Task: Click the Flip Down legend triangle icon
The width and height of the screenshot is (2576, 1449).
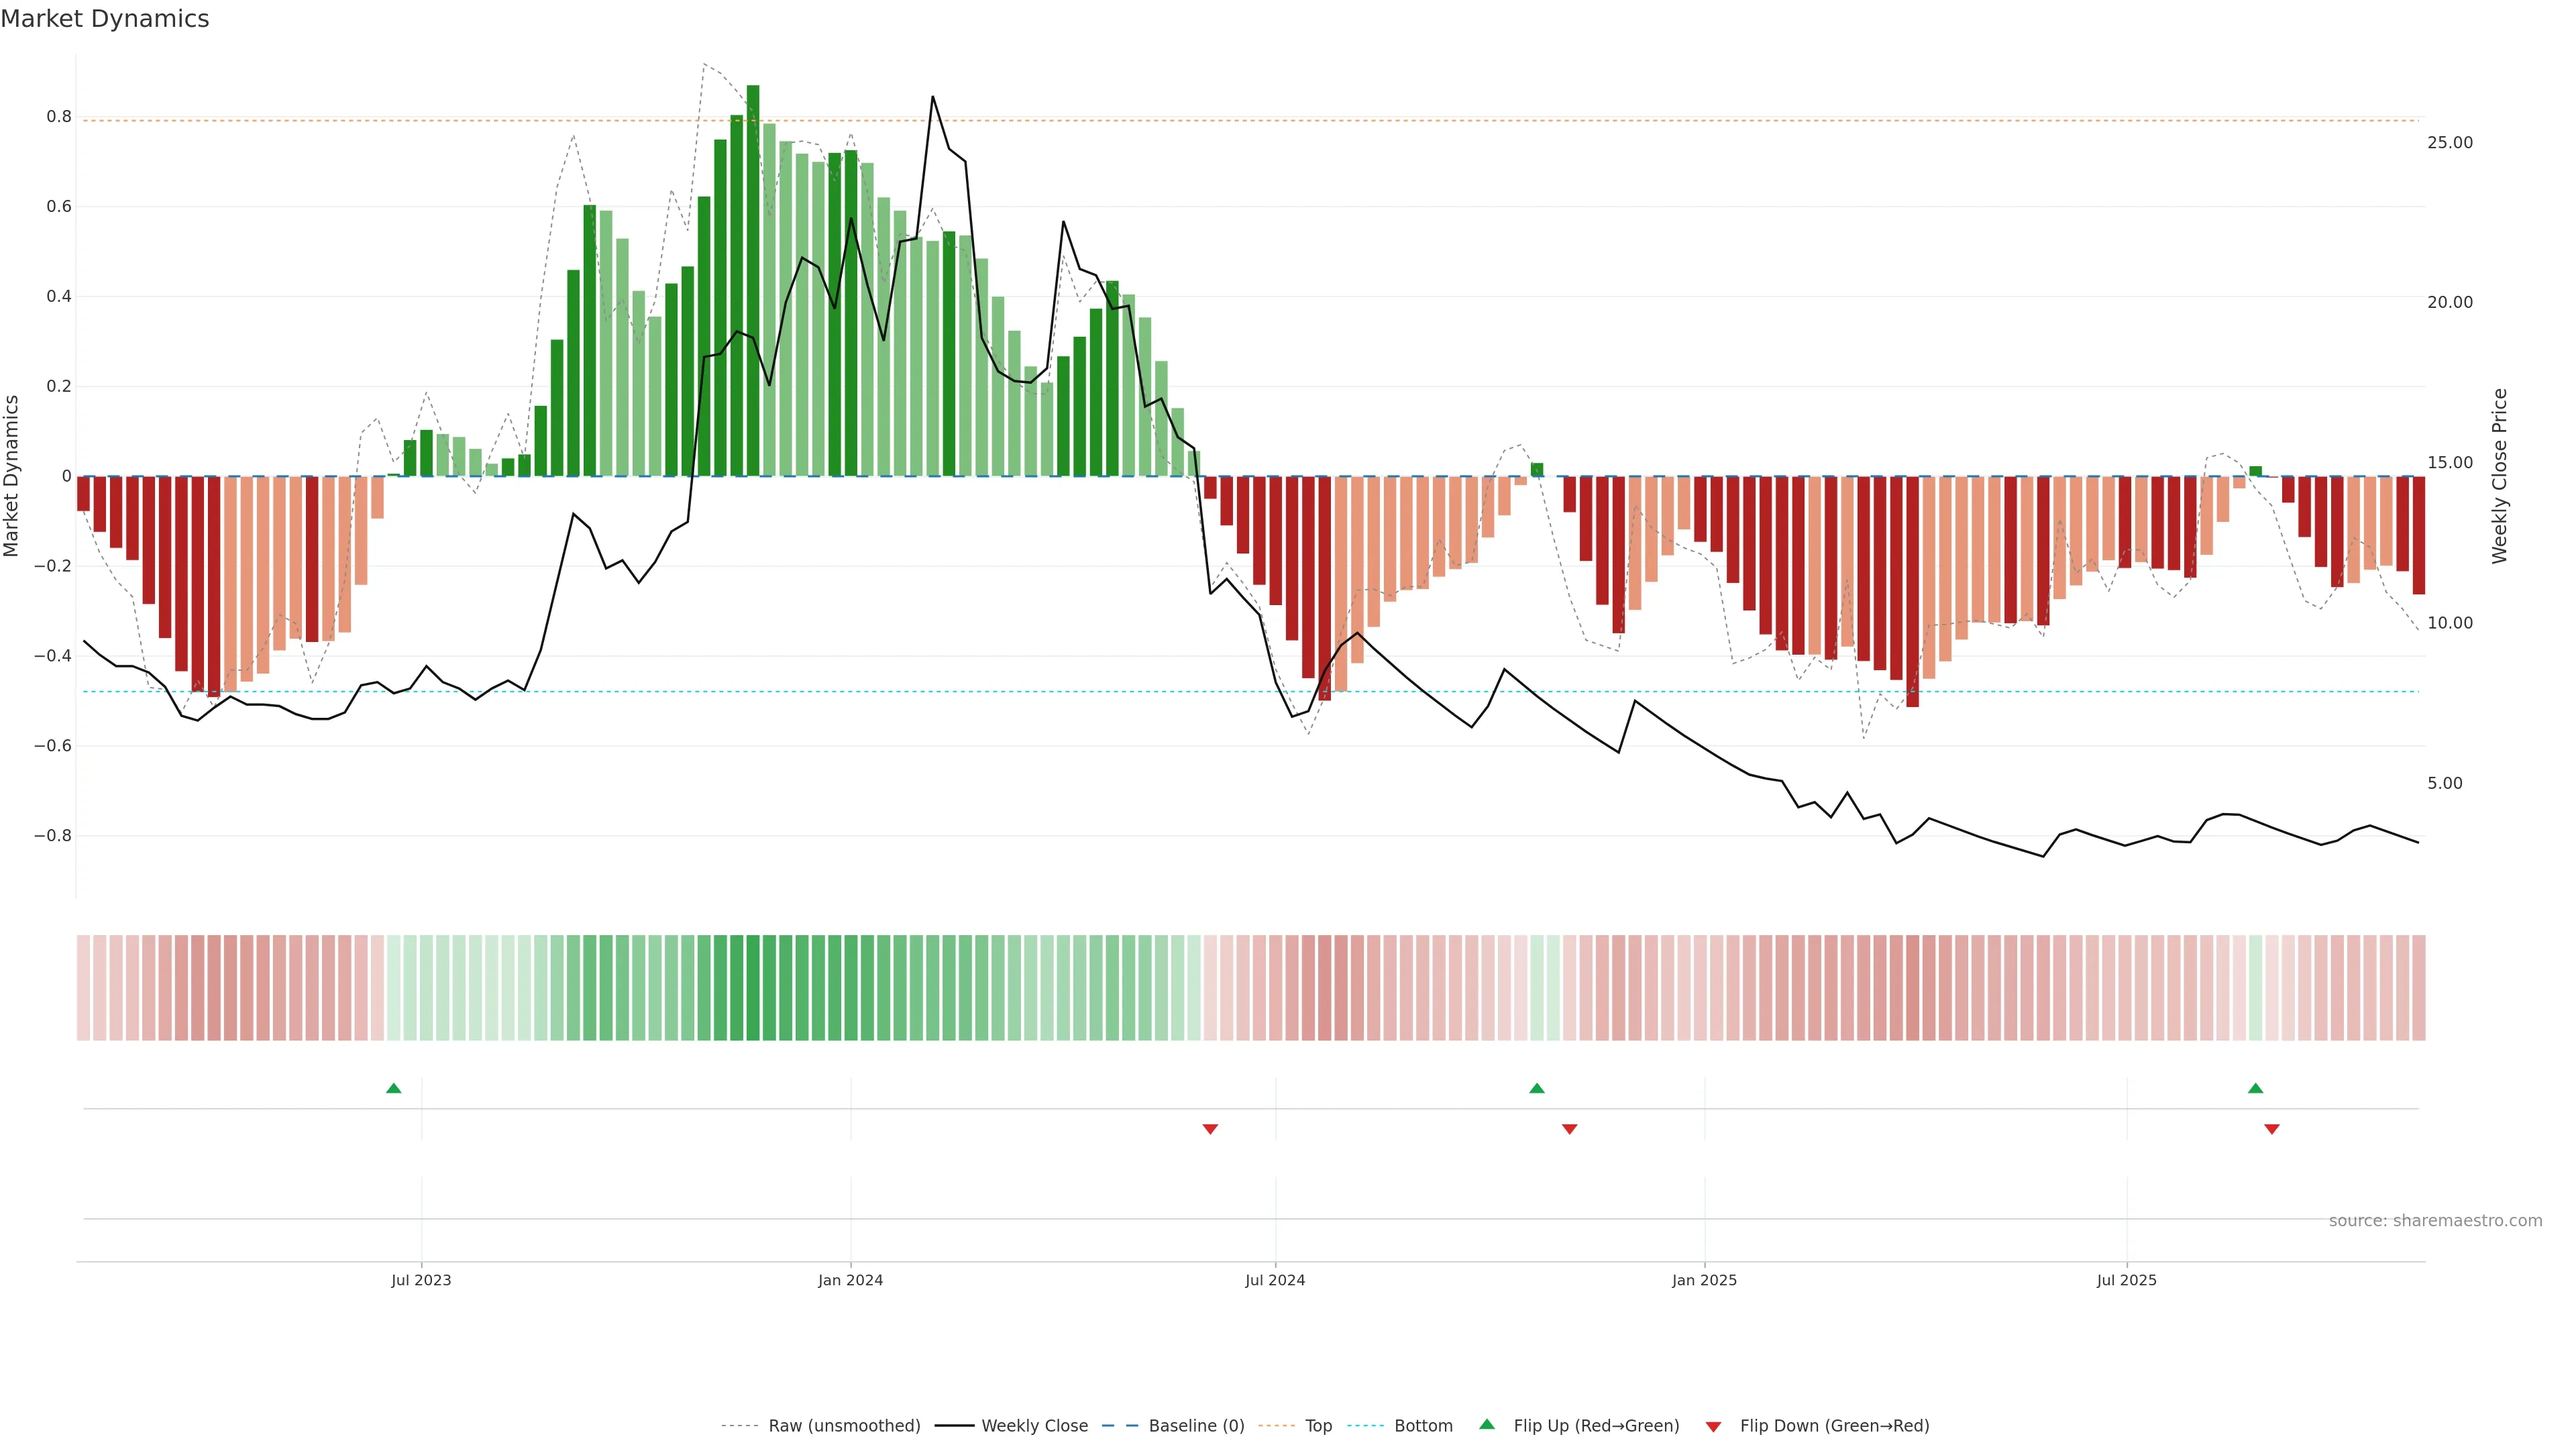Action: pos(1713,1427)
